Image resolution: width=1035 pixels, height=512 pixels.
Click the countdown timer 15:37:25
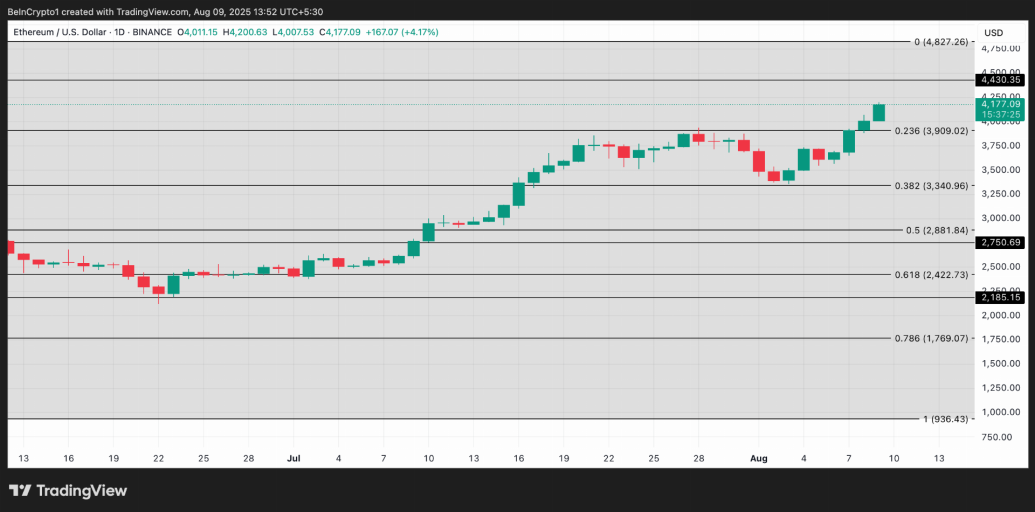(x=1001, y=114)
